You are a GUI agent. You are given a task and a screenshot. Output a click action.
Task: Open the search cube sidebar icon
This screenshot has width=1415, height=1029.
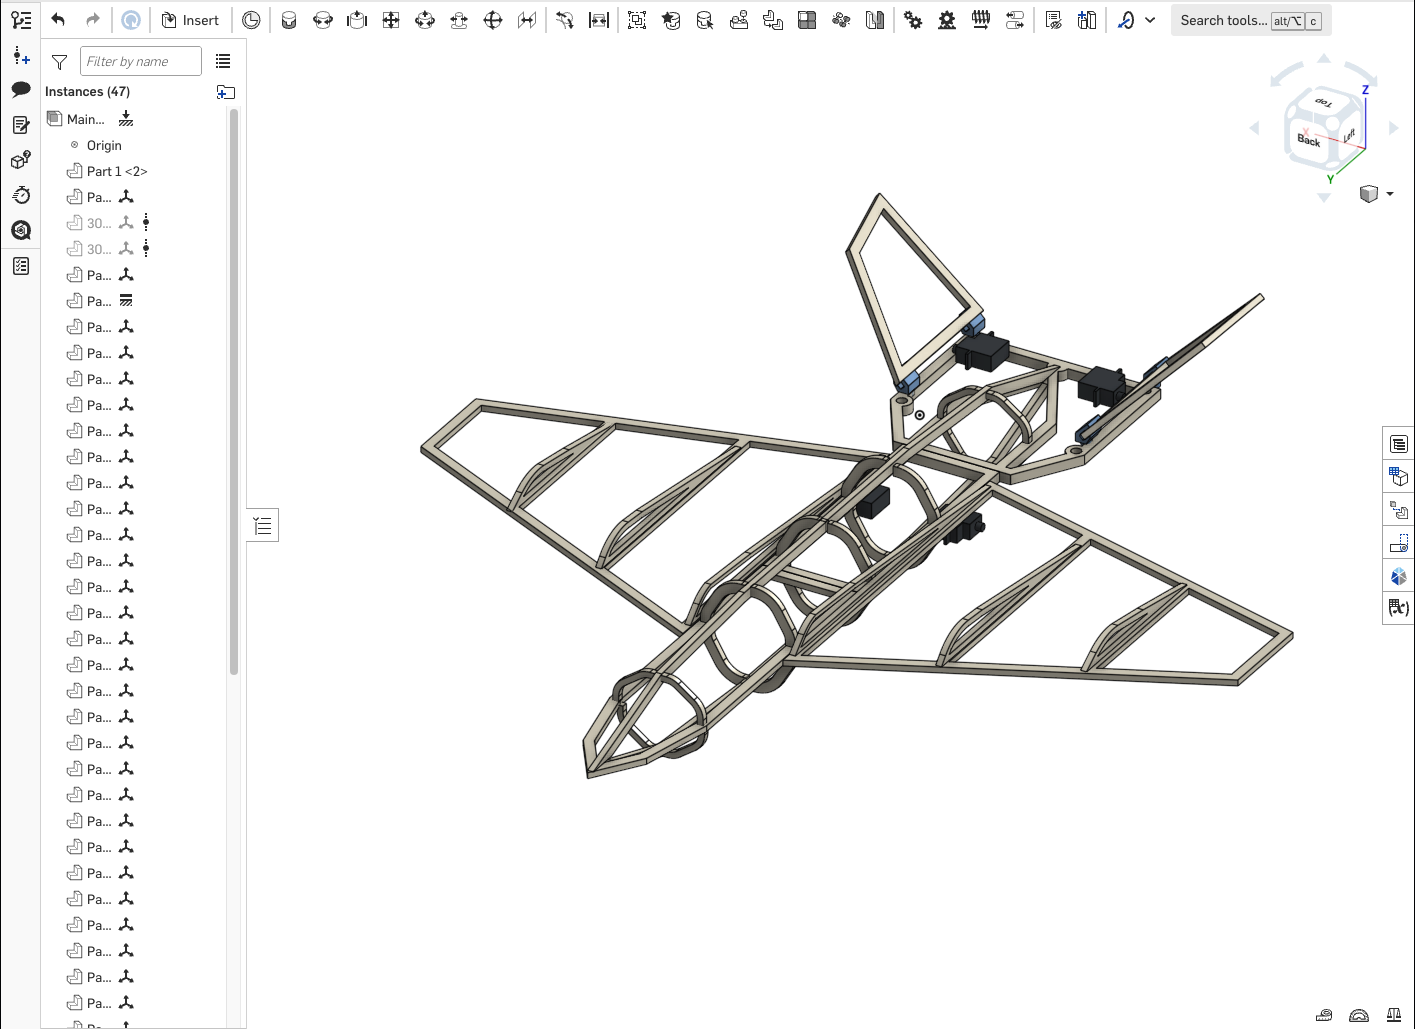coord(21,231)
